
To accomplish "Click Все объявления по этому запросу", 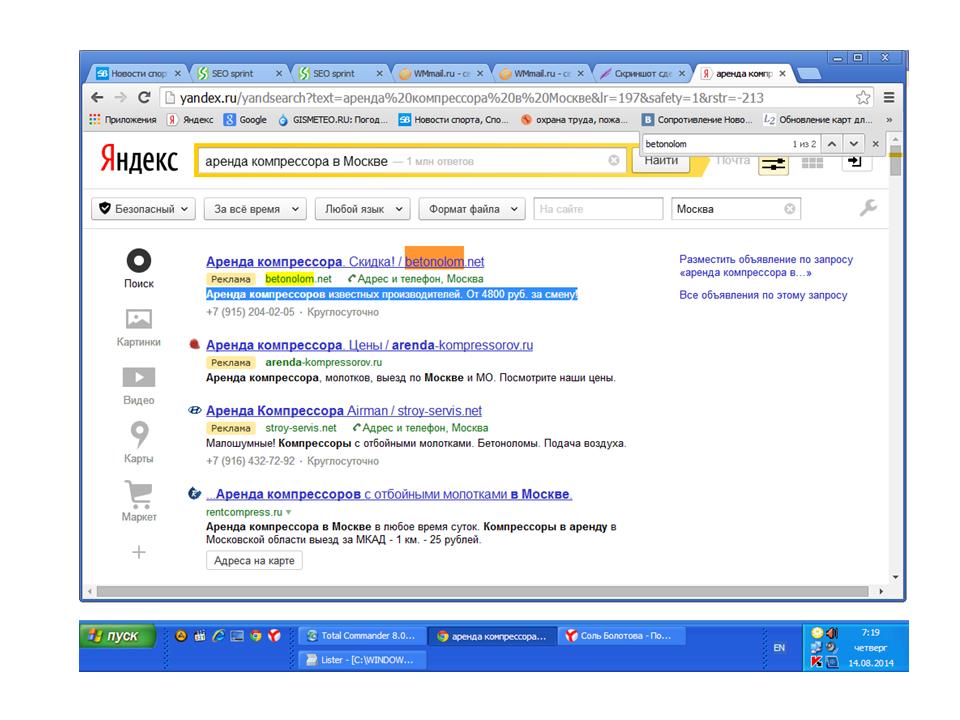I will pos(763,294).
